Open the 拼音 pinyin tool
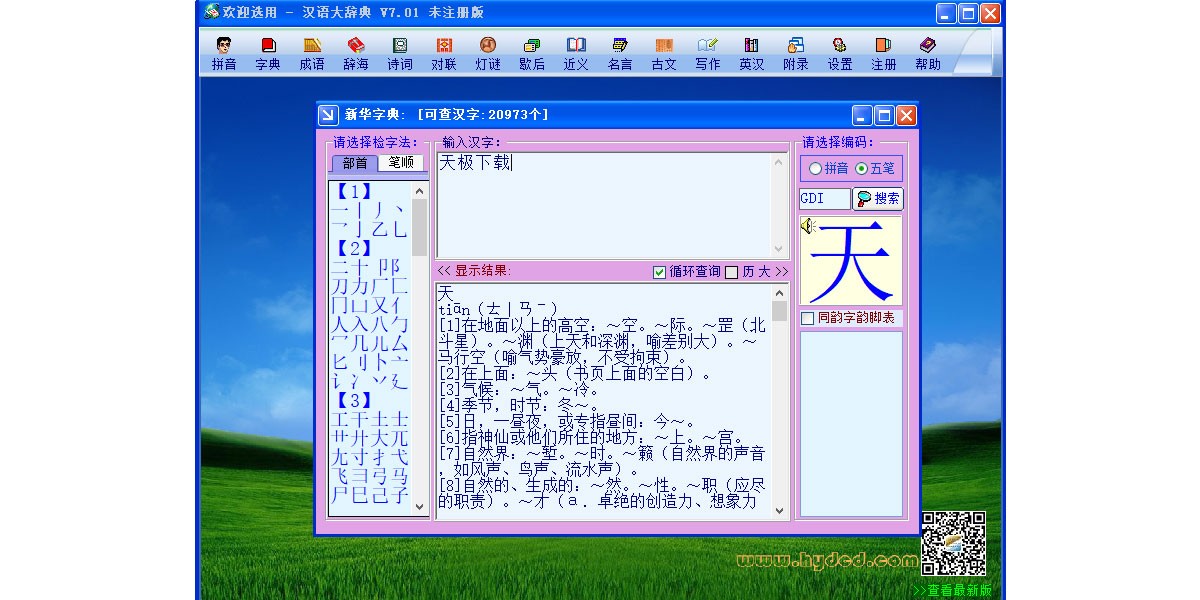Screen dimensions: 1200x600 point(224,54)
